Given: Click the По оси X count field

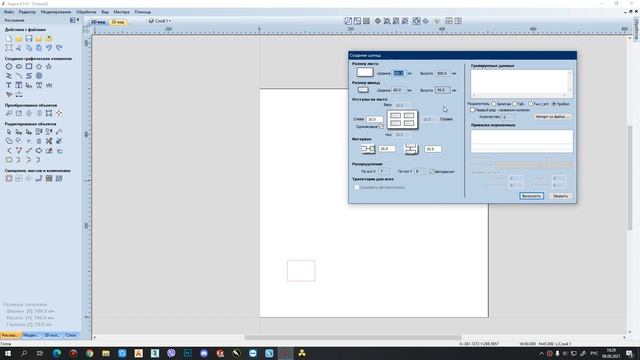Looking at the screenshot, I should [384, 171].
